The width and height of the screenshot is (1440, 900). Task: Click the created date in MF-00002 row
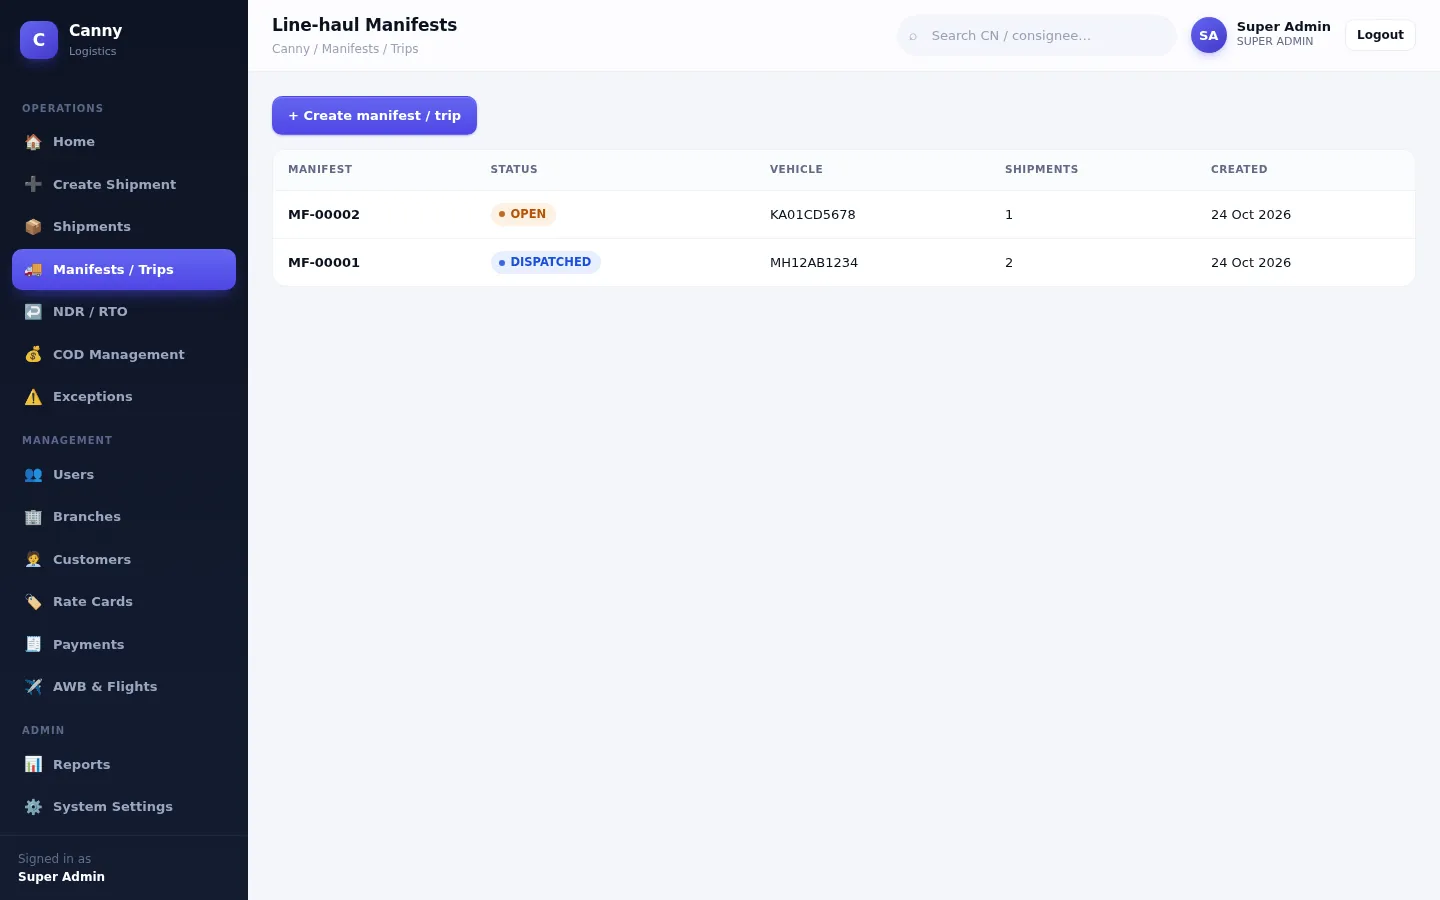click(1251, 214)
